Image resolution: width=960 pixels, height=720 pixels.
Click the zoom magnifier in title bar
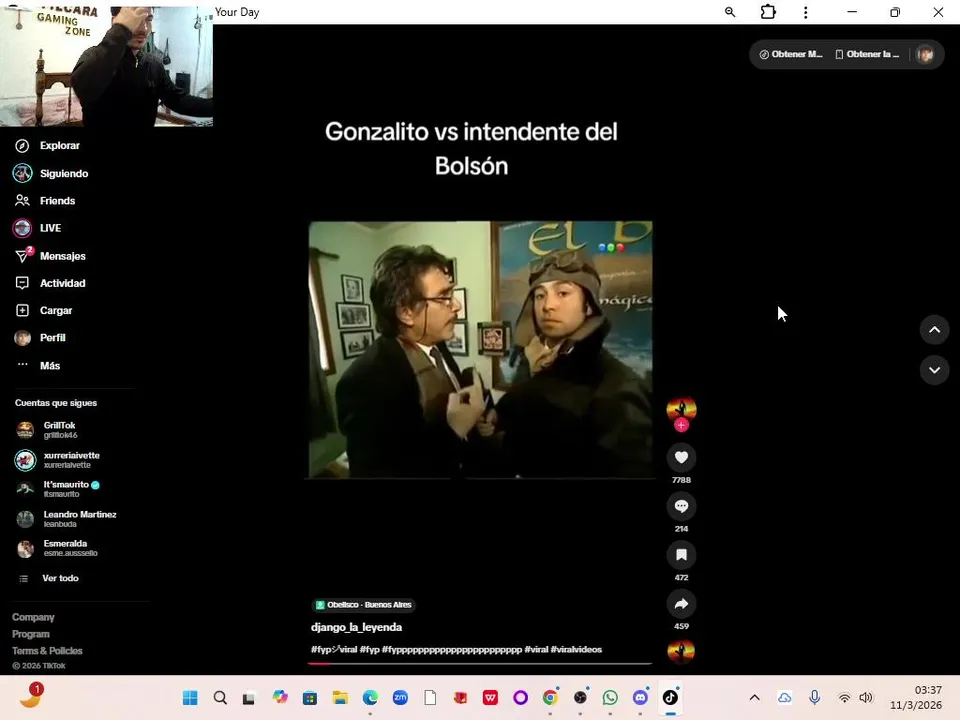point(730,12)
